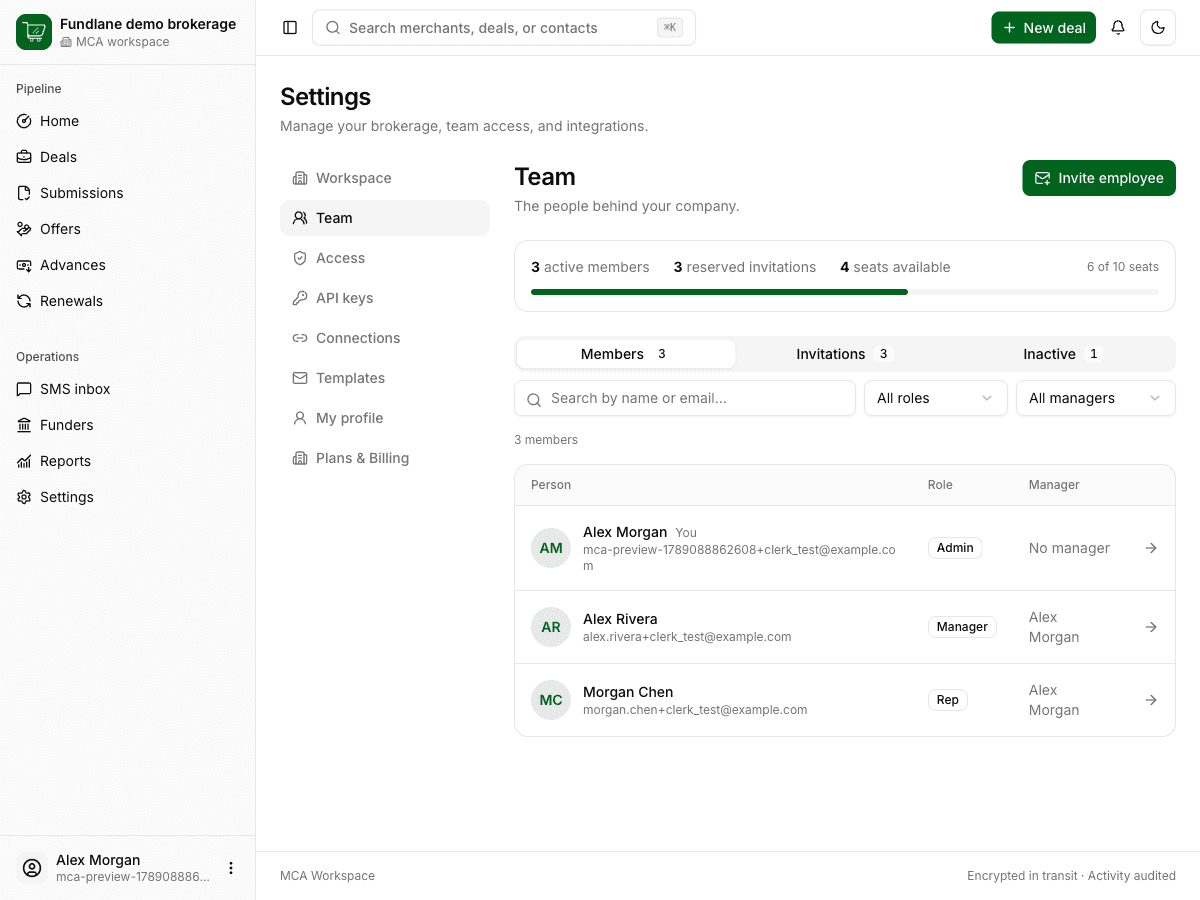
Task: Click the Settings gear icon
Action: [x=24, y=497]
